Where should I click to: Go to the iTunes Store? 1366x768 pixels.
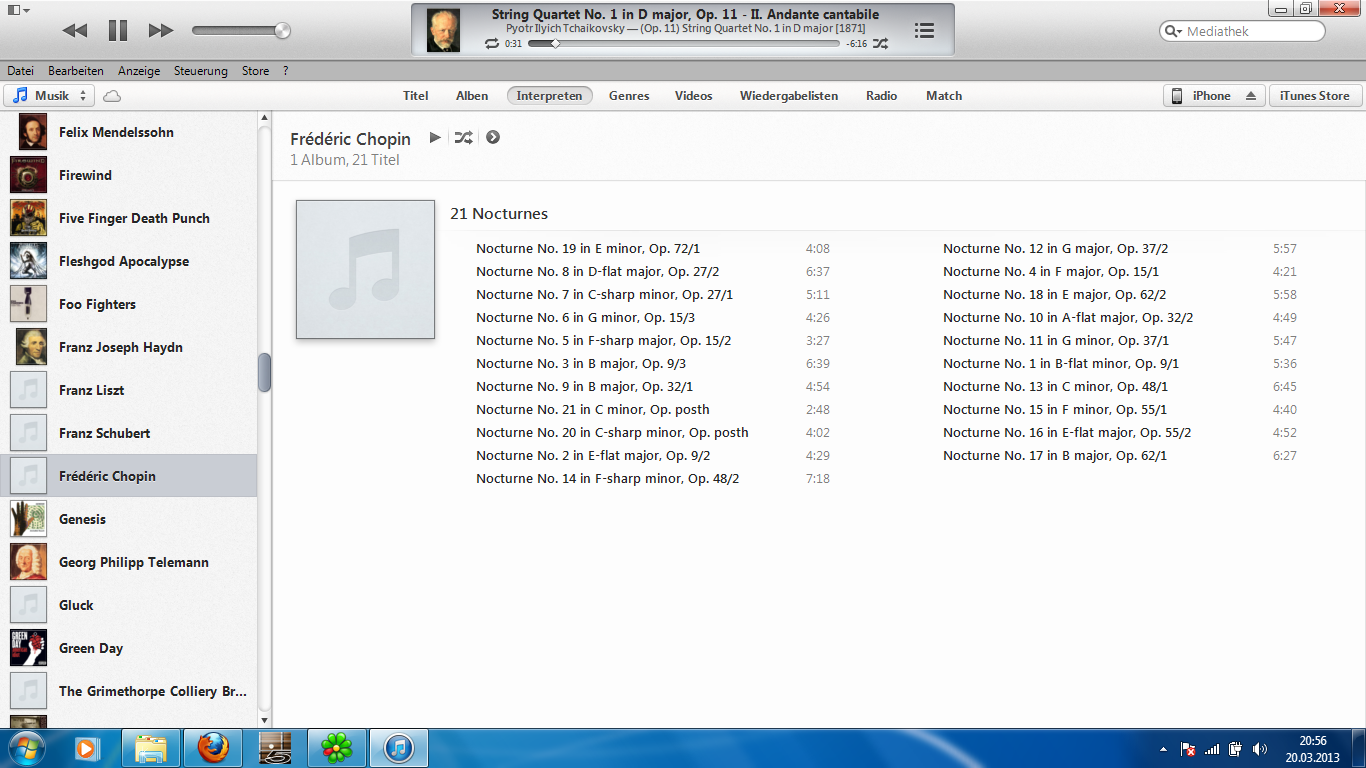(x=1315, y=96)
